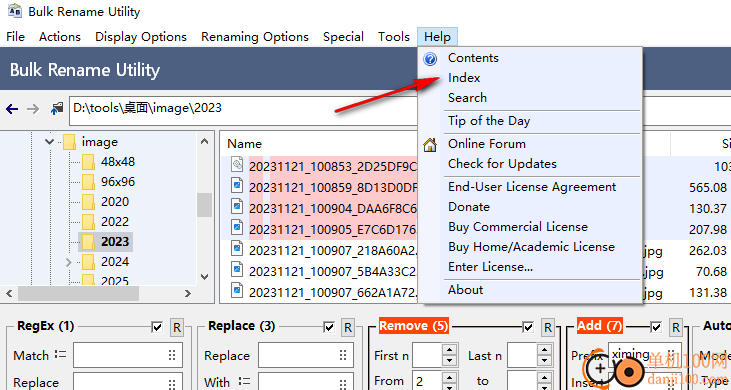Click file icon of 20231121_100907_218A60A2
Viewport: 731px width, 390px height.
point(238,248)
